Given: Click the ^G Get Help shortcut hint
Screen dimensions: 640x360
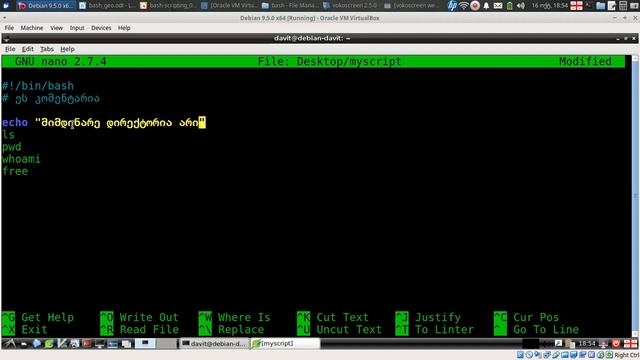Looking at the screenshot, I should tap(38, 317).
